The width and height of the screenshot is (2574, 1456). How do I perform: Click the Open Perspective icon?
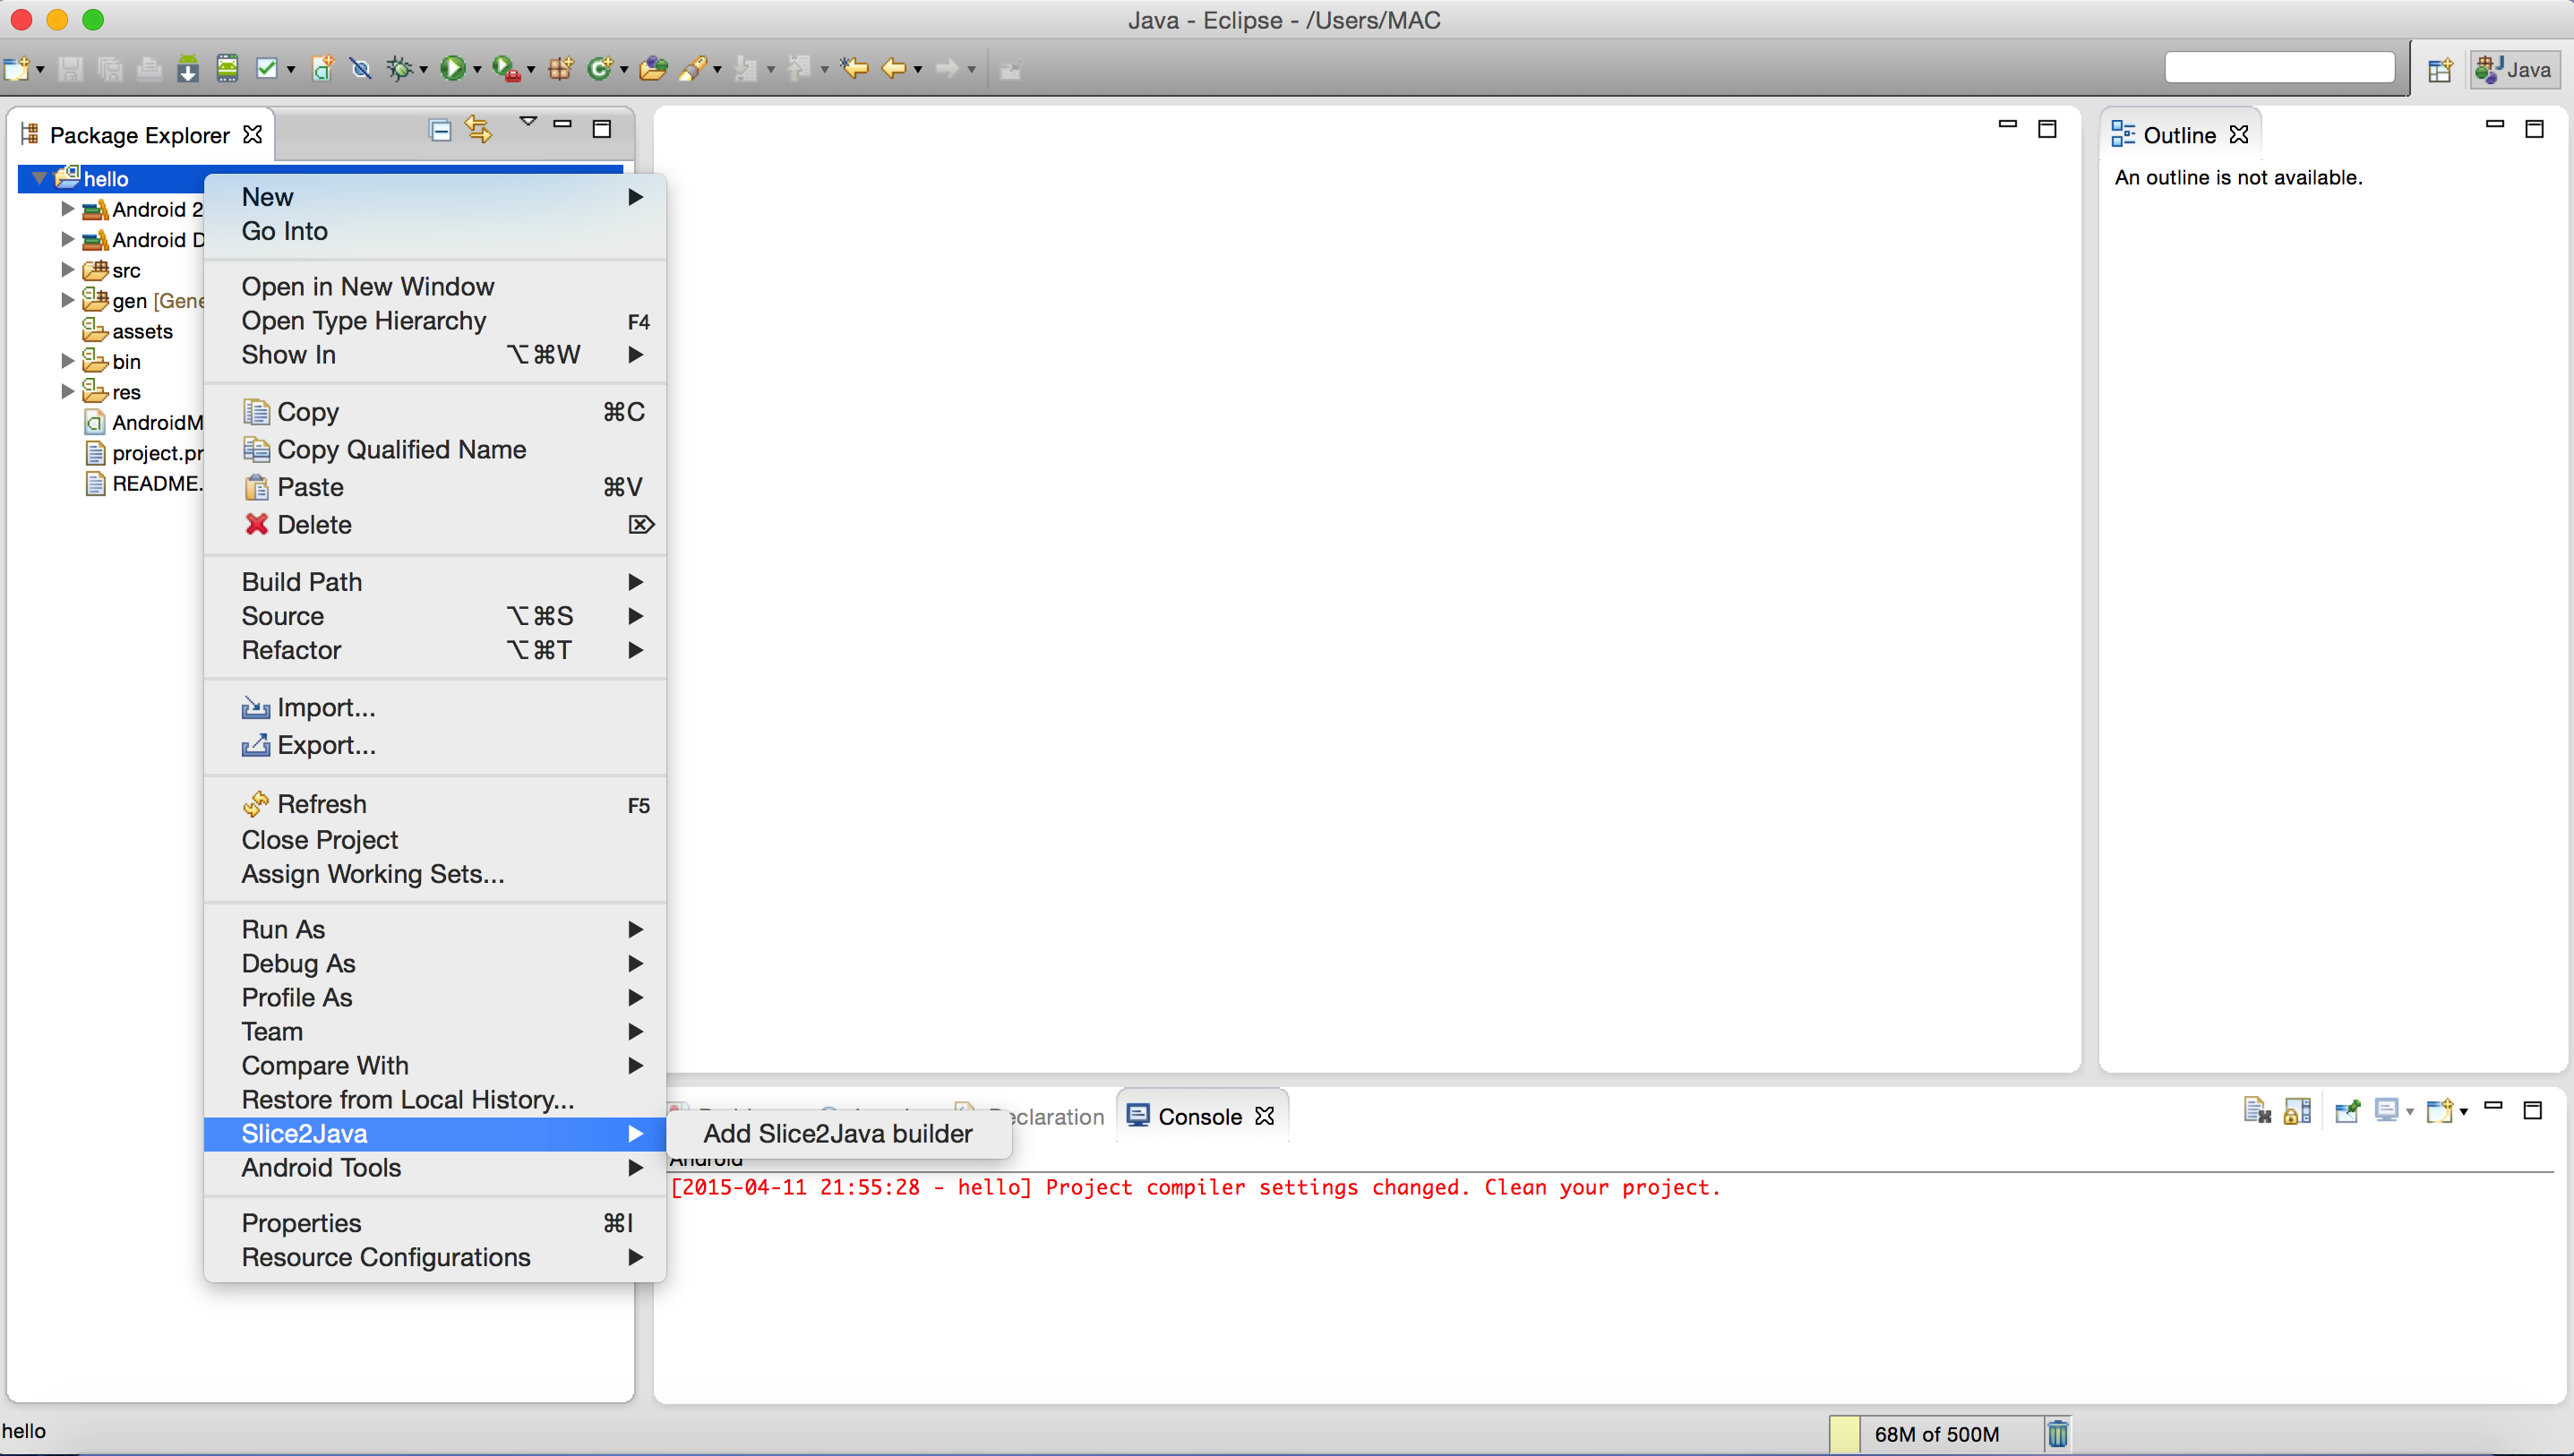[x=2440, y=69]
